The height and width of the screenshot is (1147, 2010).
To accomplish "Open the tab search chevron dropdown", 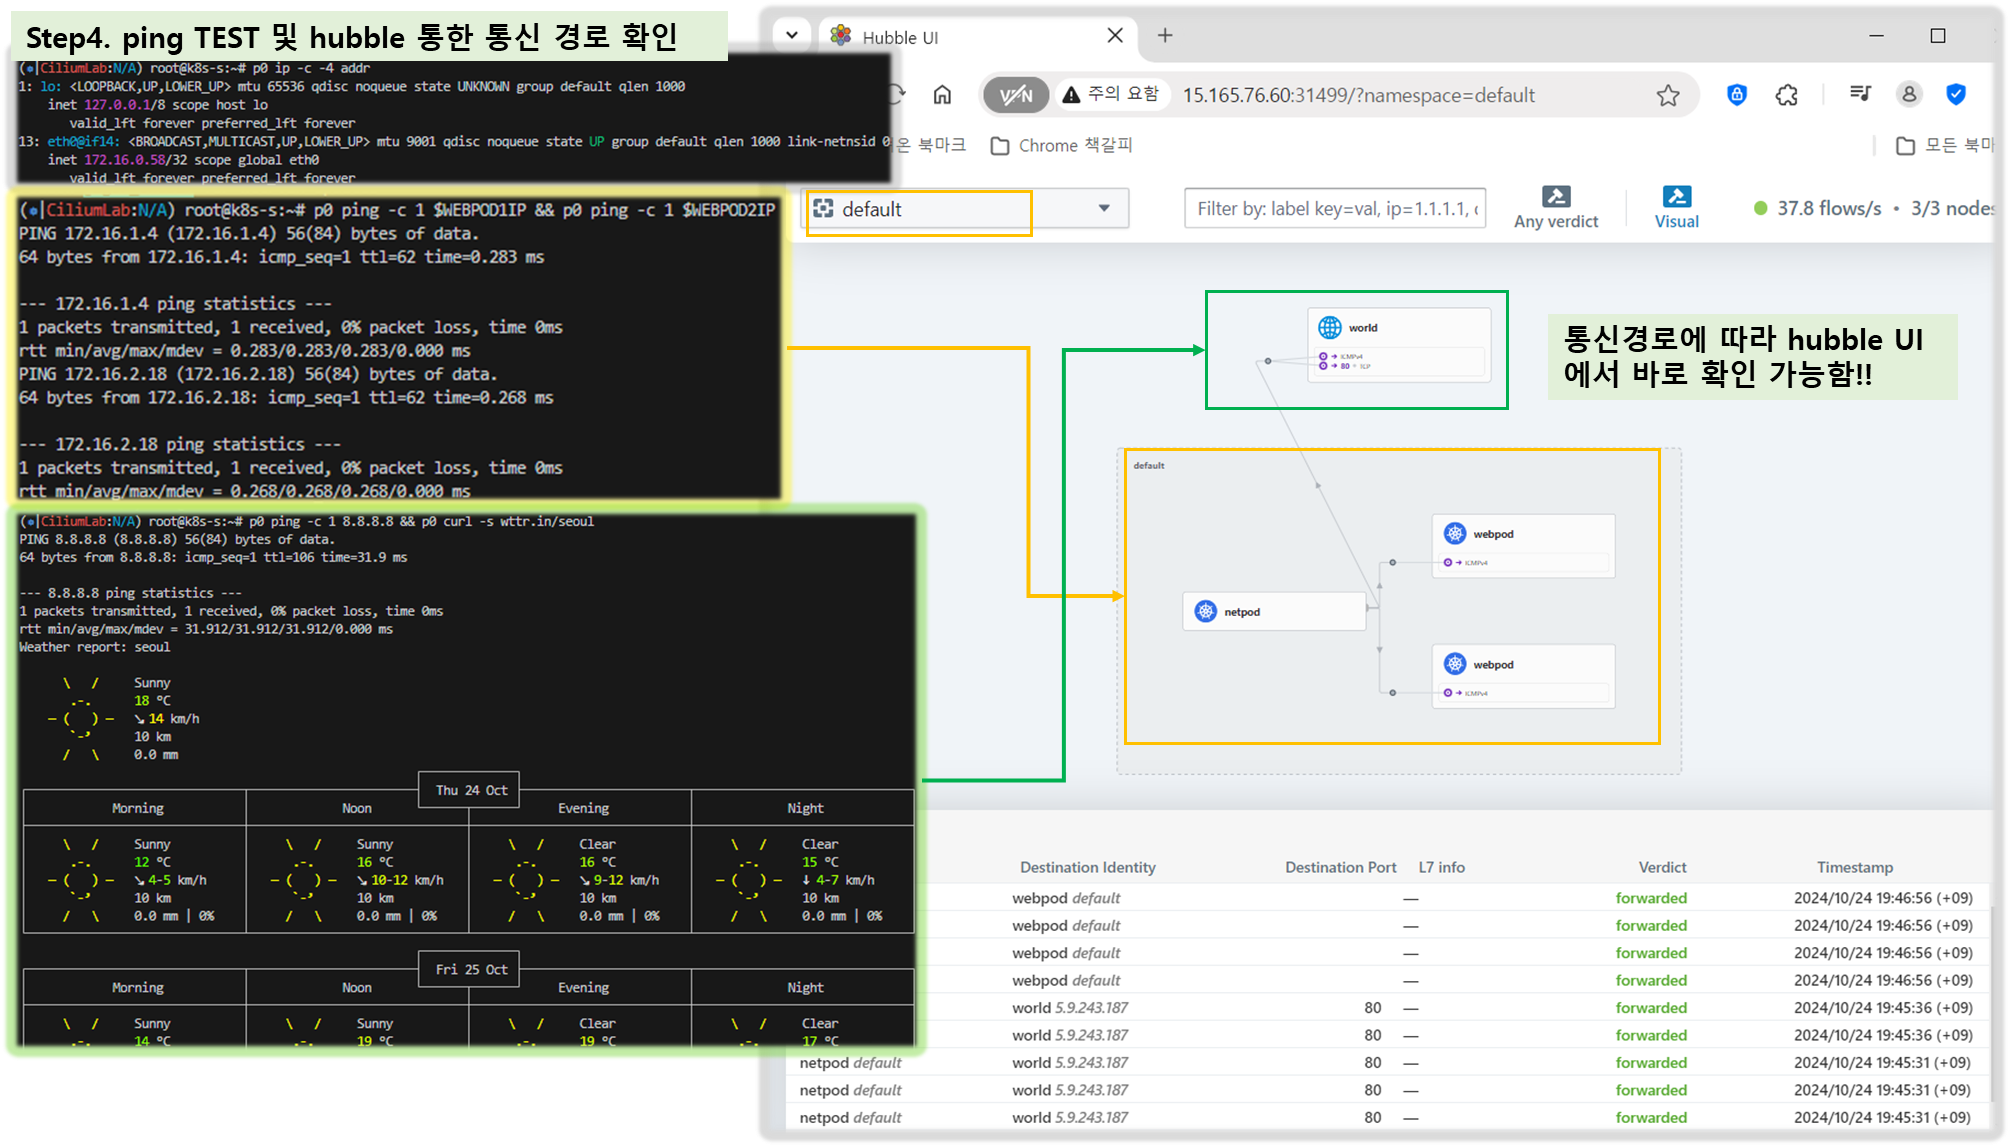I will pos(792,35).
